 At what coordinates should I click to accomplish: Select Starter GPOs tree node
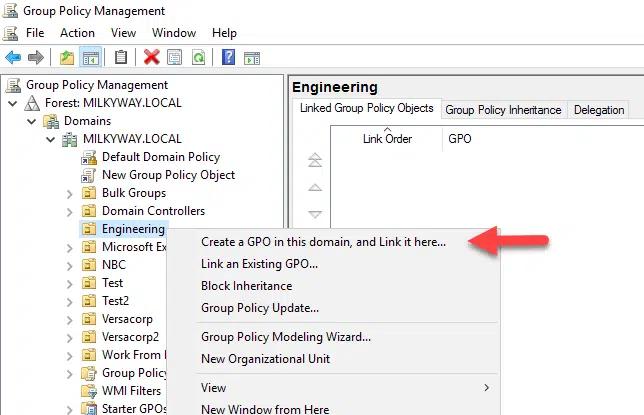point(134,409)
